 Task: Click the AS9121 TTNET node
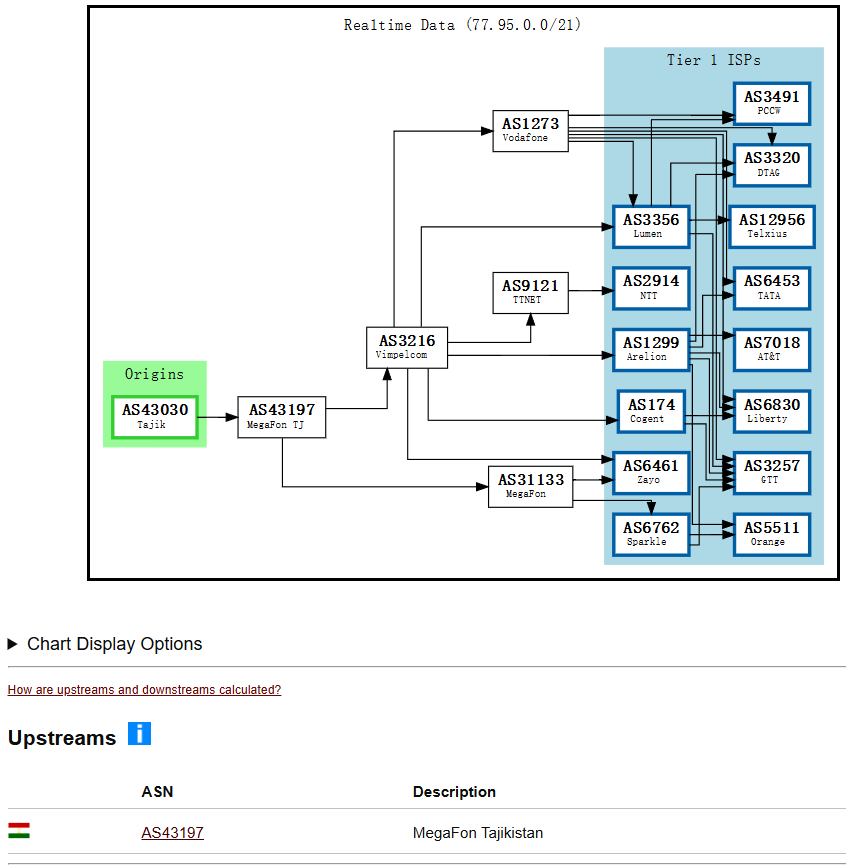pyautogui.click(x=530, y=293)
